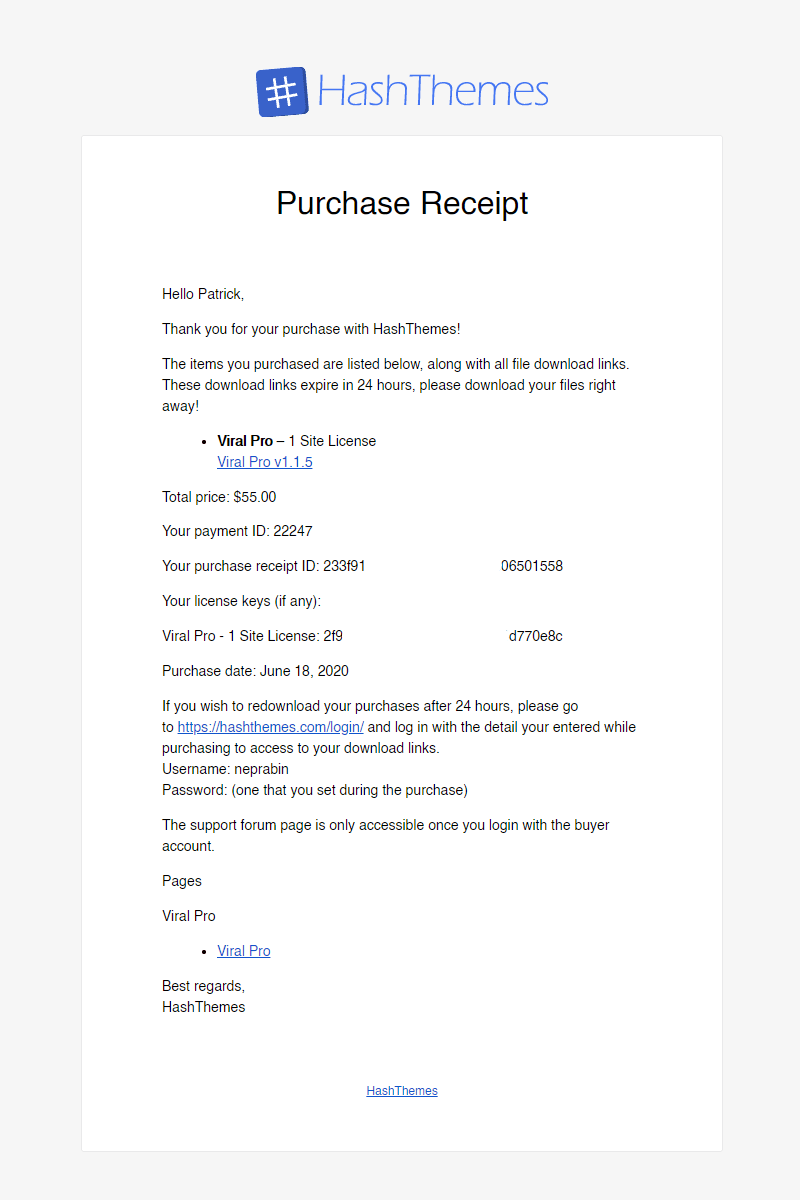Open the Viral Pro link under Pages

(x=244, y=951)
